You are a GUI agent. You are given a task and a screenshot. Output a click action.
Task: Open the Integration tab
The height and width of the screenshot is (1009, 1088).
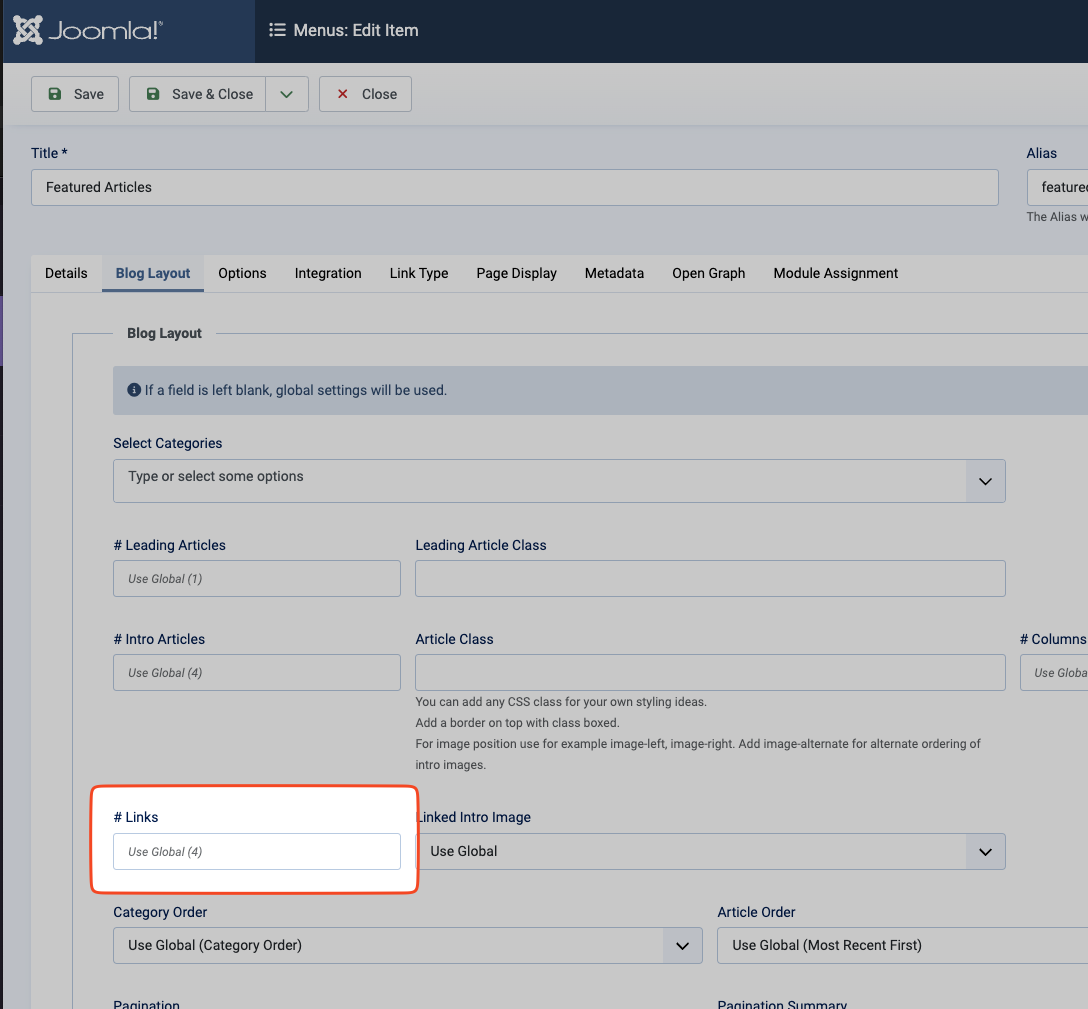328,273
